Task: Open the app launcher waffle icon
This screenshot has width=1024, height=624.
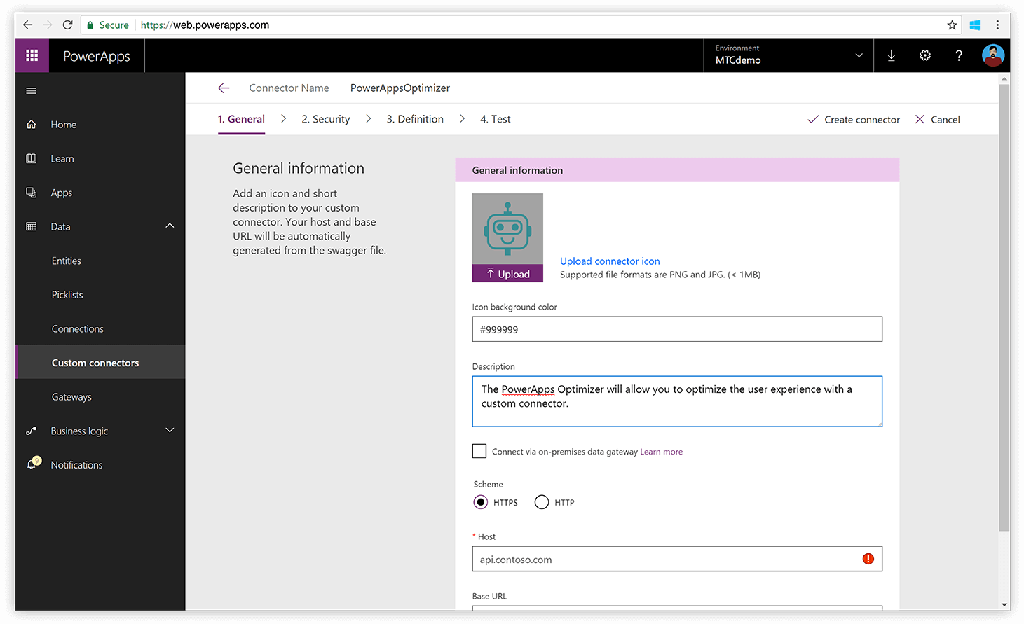Action: 32,56
